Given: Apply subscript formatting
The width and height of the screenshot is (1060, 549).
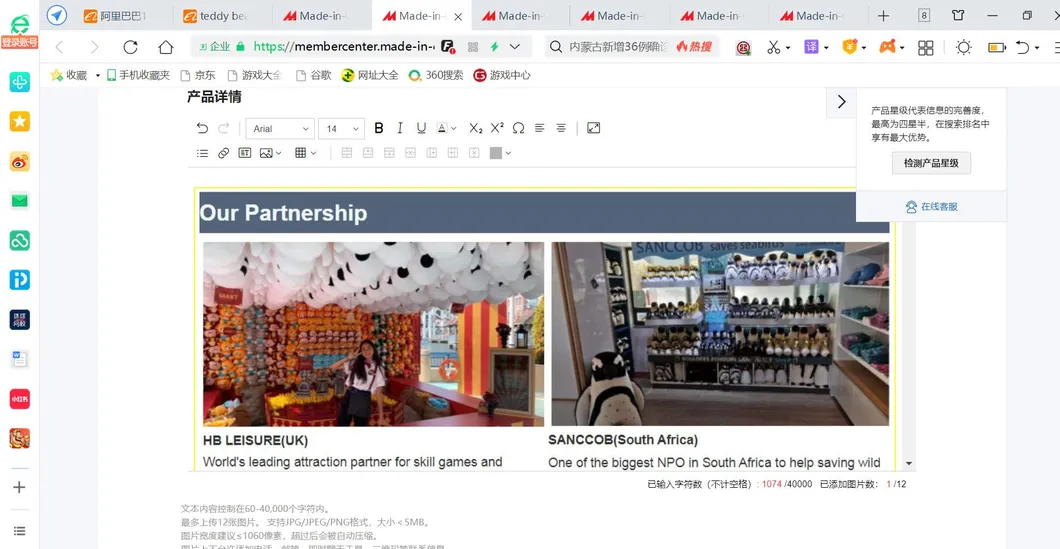Looking at the screenshot, I should click(476, 128).
